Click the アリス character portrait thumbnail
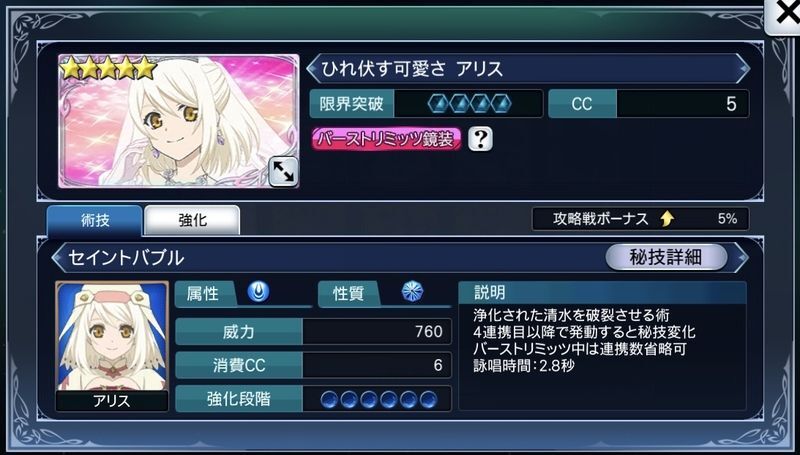The image size is (800, 455). 112,346
